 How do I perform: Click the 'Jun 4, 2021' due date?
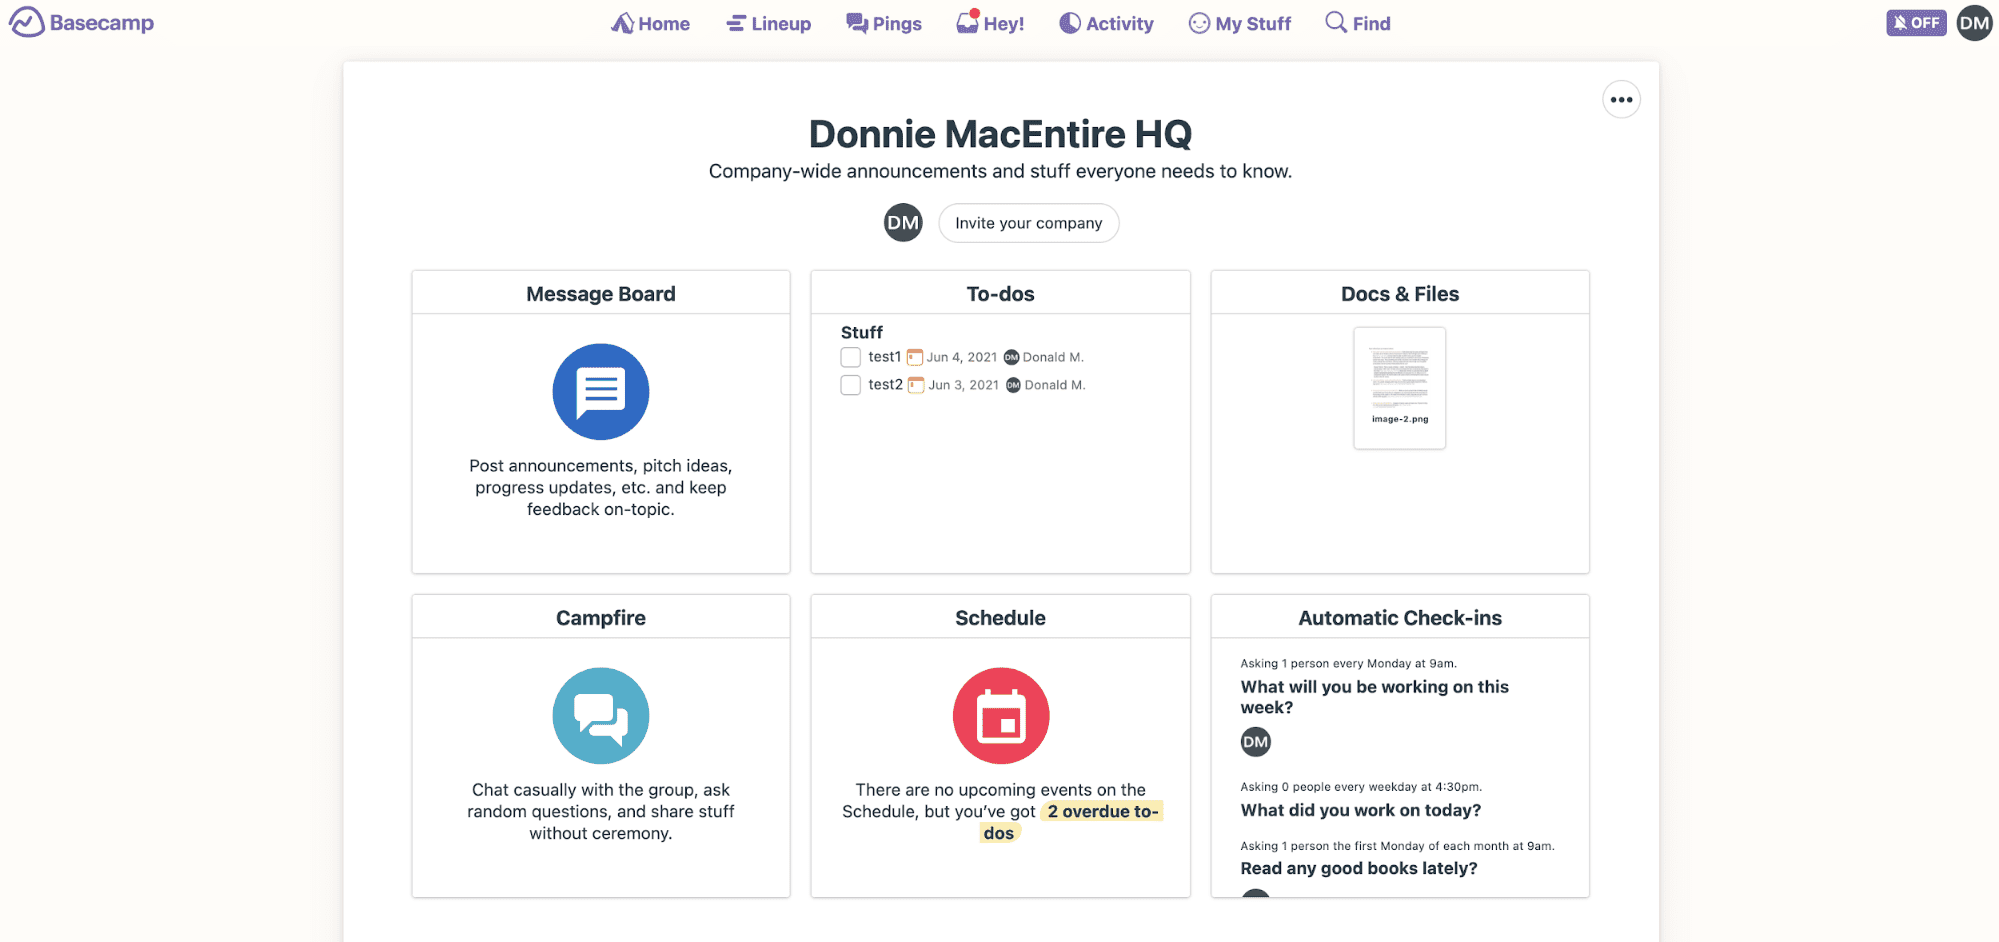click(x=962, y=357)
